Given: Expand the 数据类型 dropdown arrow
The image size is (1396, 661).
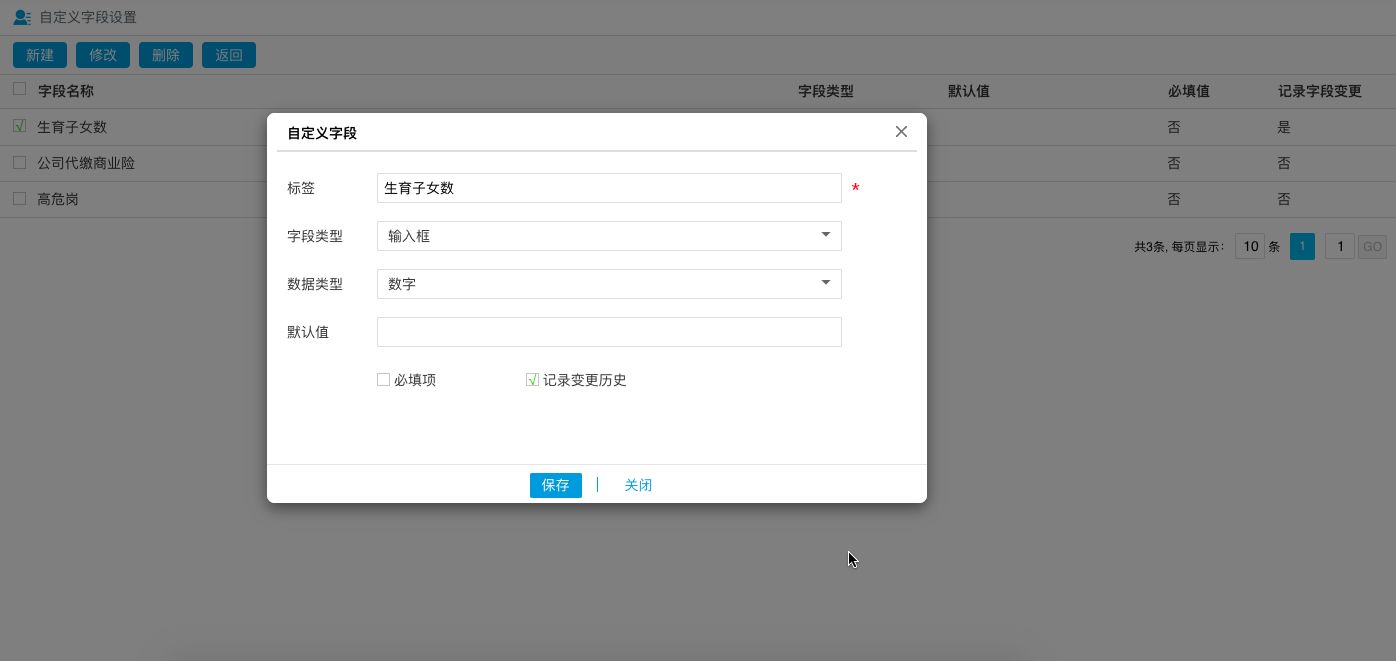Looking at the screenshot, I should pyautogui.click(x=826, y=283).
